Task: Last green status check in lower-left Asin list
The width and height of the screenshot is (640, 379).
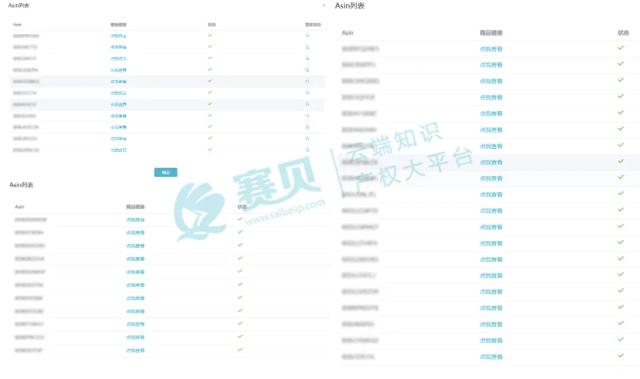Action: coord(240,349)
